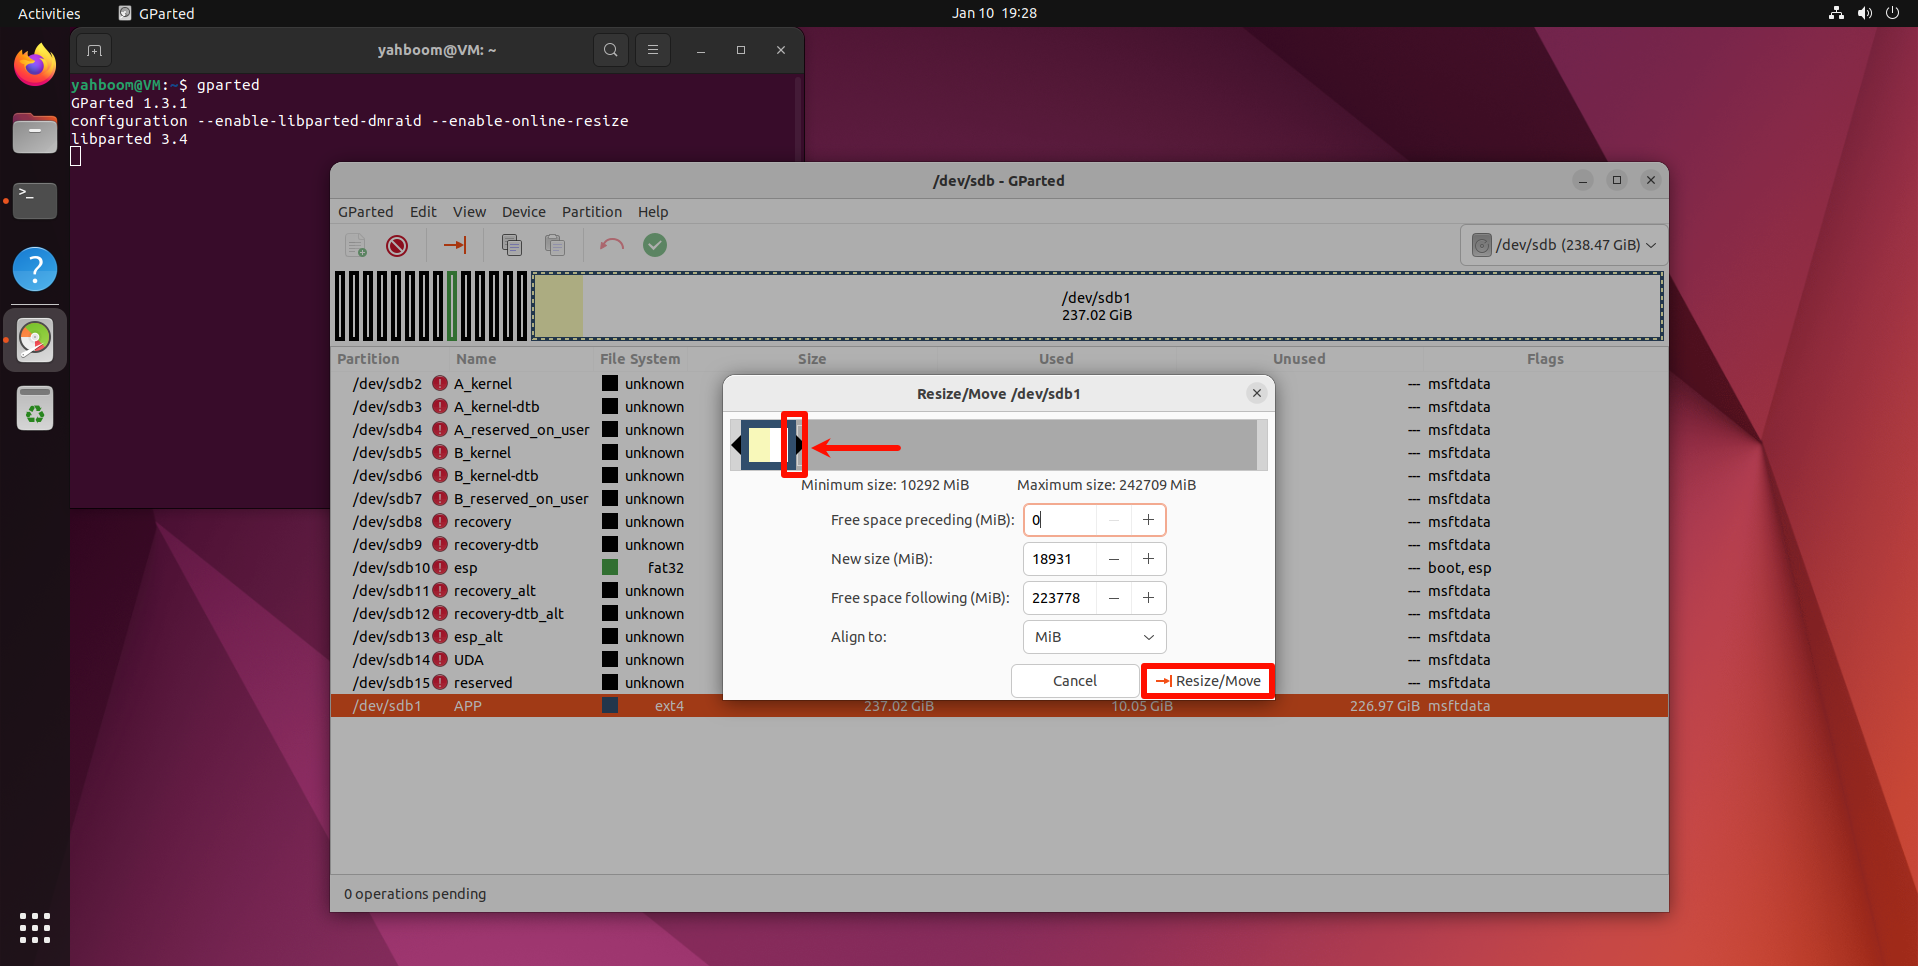
Task: Click the New partition toolbar icon
Action: (x=355, y=245)
